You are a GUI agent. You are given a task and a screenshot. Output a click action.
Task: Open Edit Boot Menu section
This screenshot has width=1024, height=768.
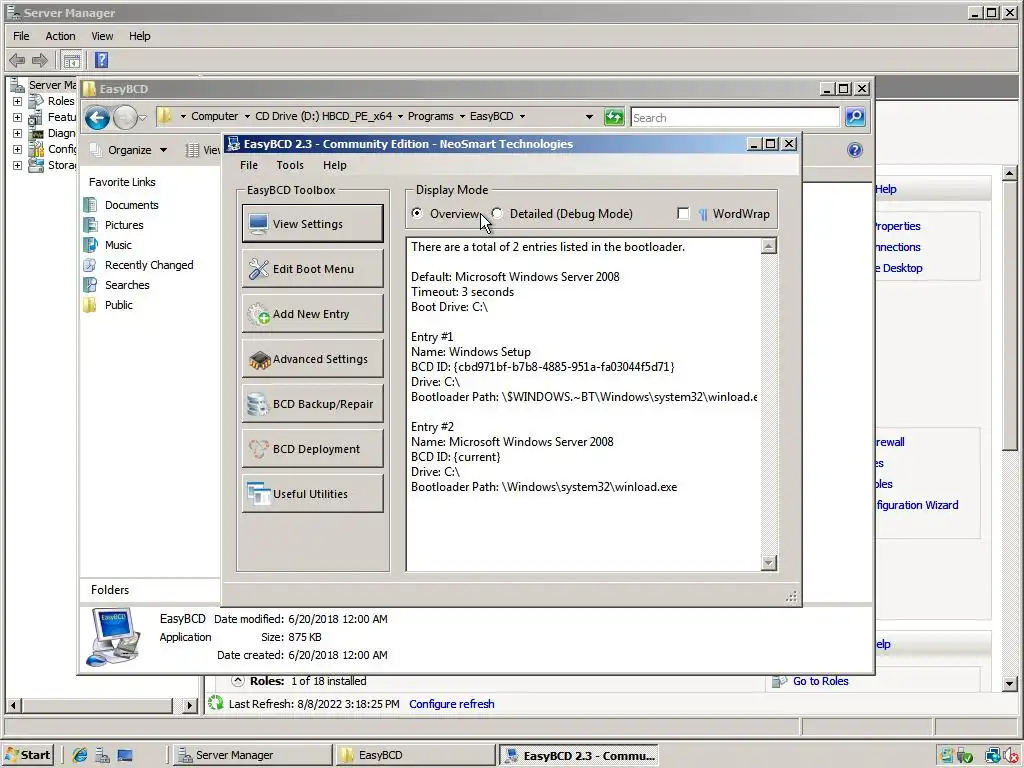pyautogui.click(x=312, y=268)
